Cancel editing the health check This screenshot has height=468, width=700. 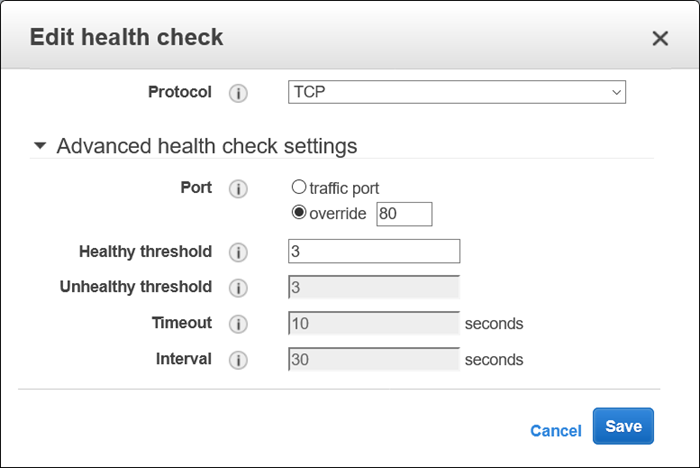point(555,431)
